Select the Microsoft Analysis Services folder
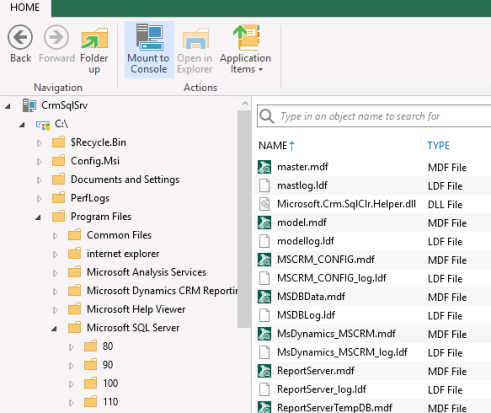Screen dimensions: 491x413 [146, 272]
